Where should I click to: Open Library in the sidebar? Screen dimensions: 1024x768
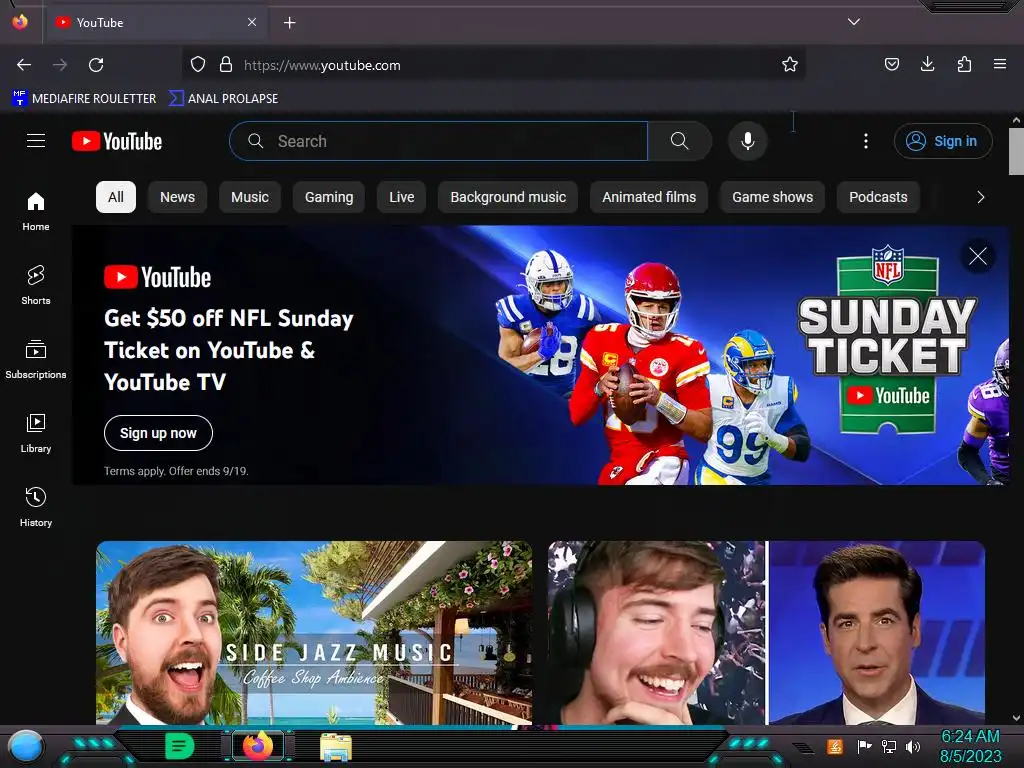[x=36, y=433]
